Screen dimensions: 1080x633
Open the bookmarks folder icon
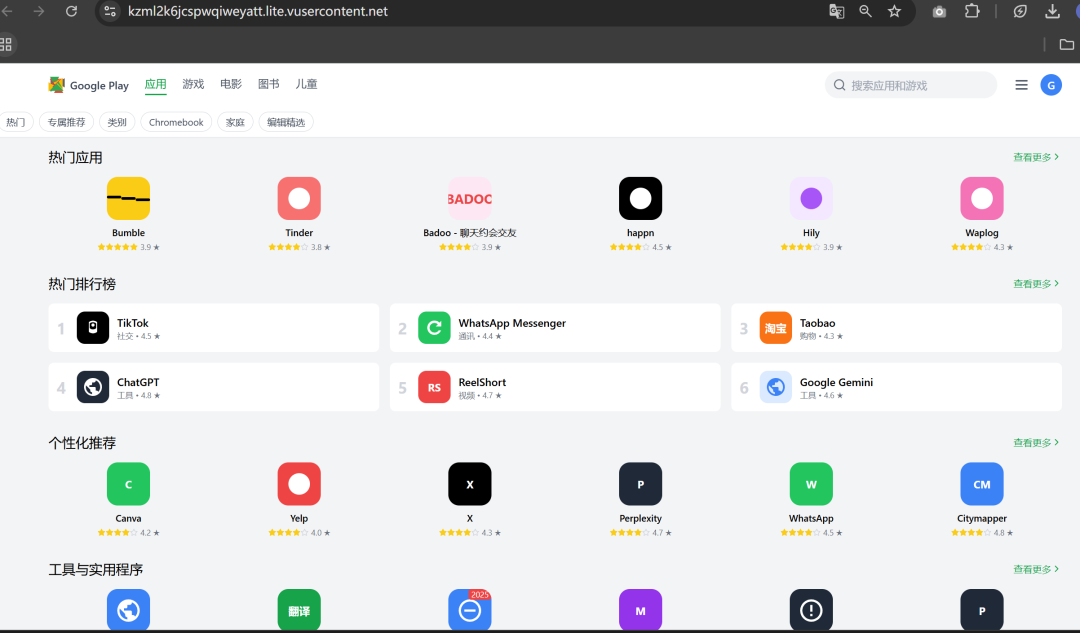(1066, 44)
